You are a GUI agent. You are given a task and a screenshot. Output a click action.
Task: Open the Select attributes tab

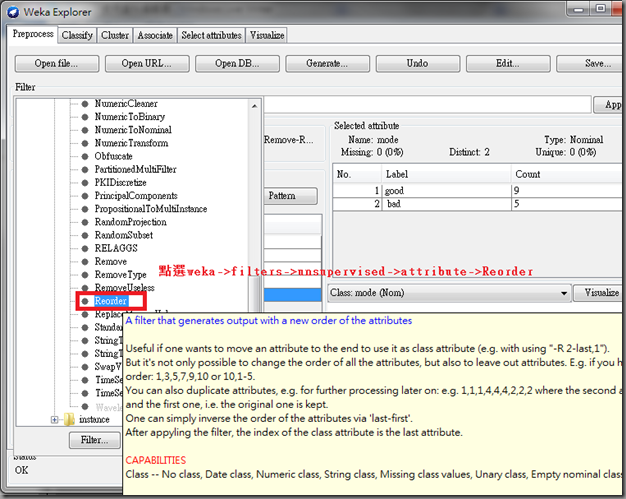coord(211,35)
